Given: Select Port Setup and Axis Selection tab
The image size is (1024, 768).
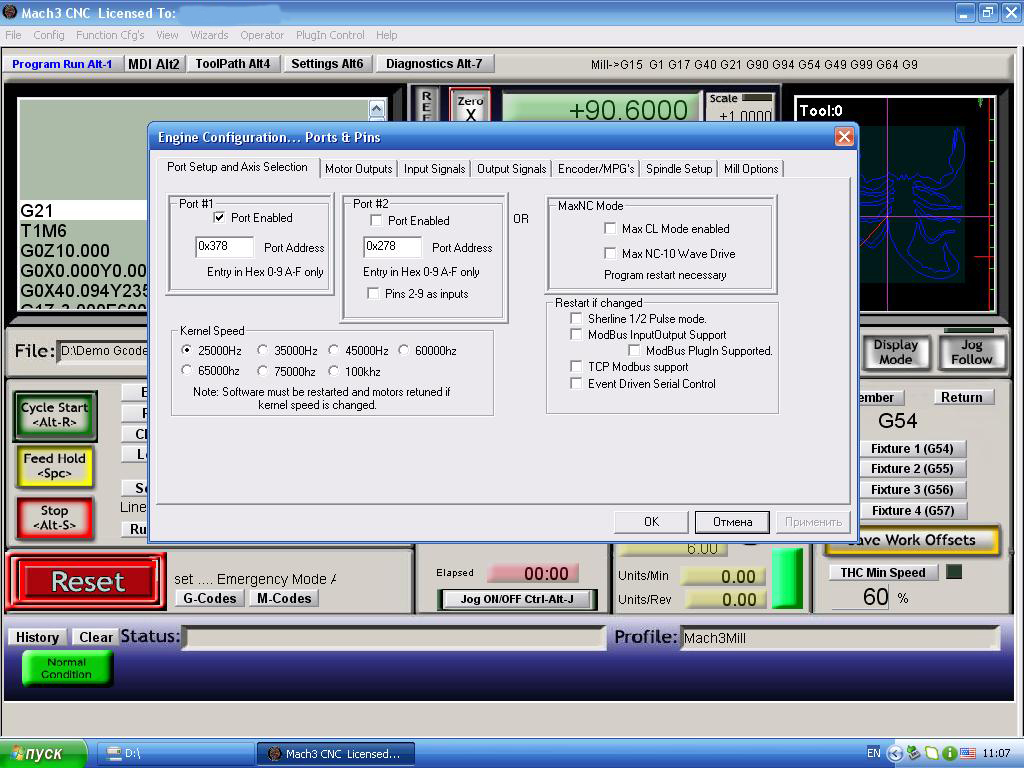Looking at the screenshot, I should 237,167.
